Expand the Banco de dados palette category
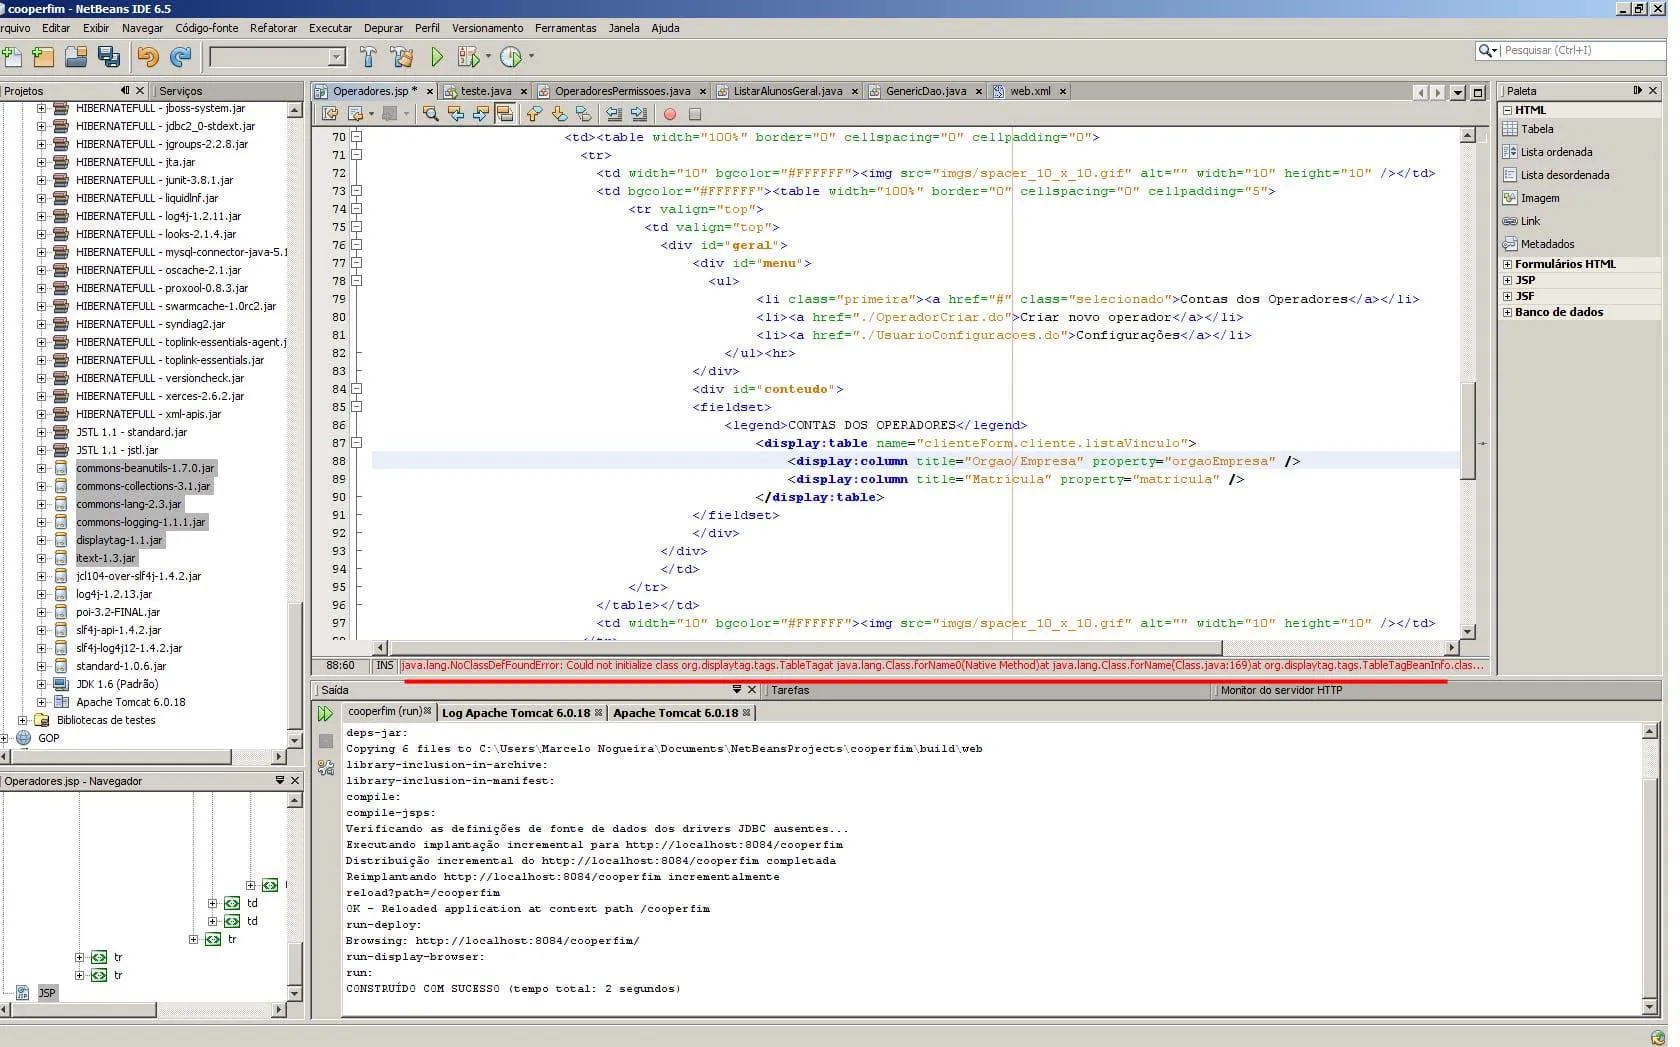 (x=1507, y=312)
